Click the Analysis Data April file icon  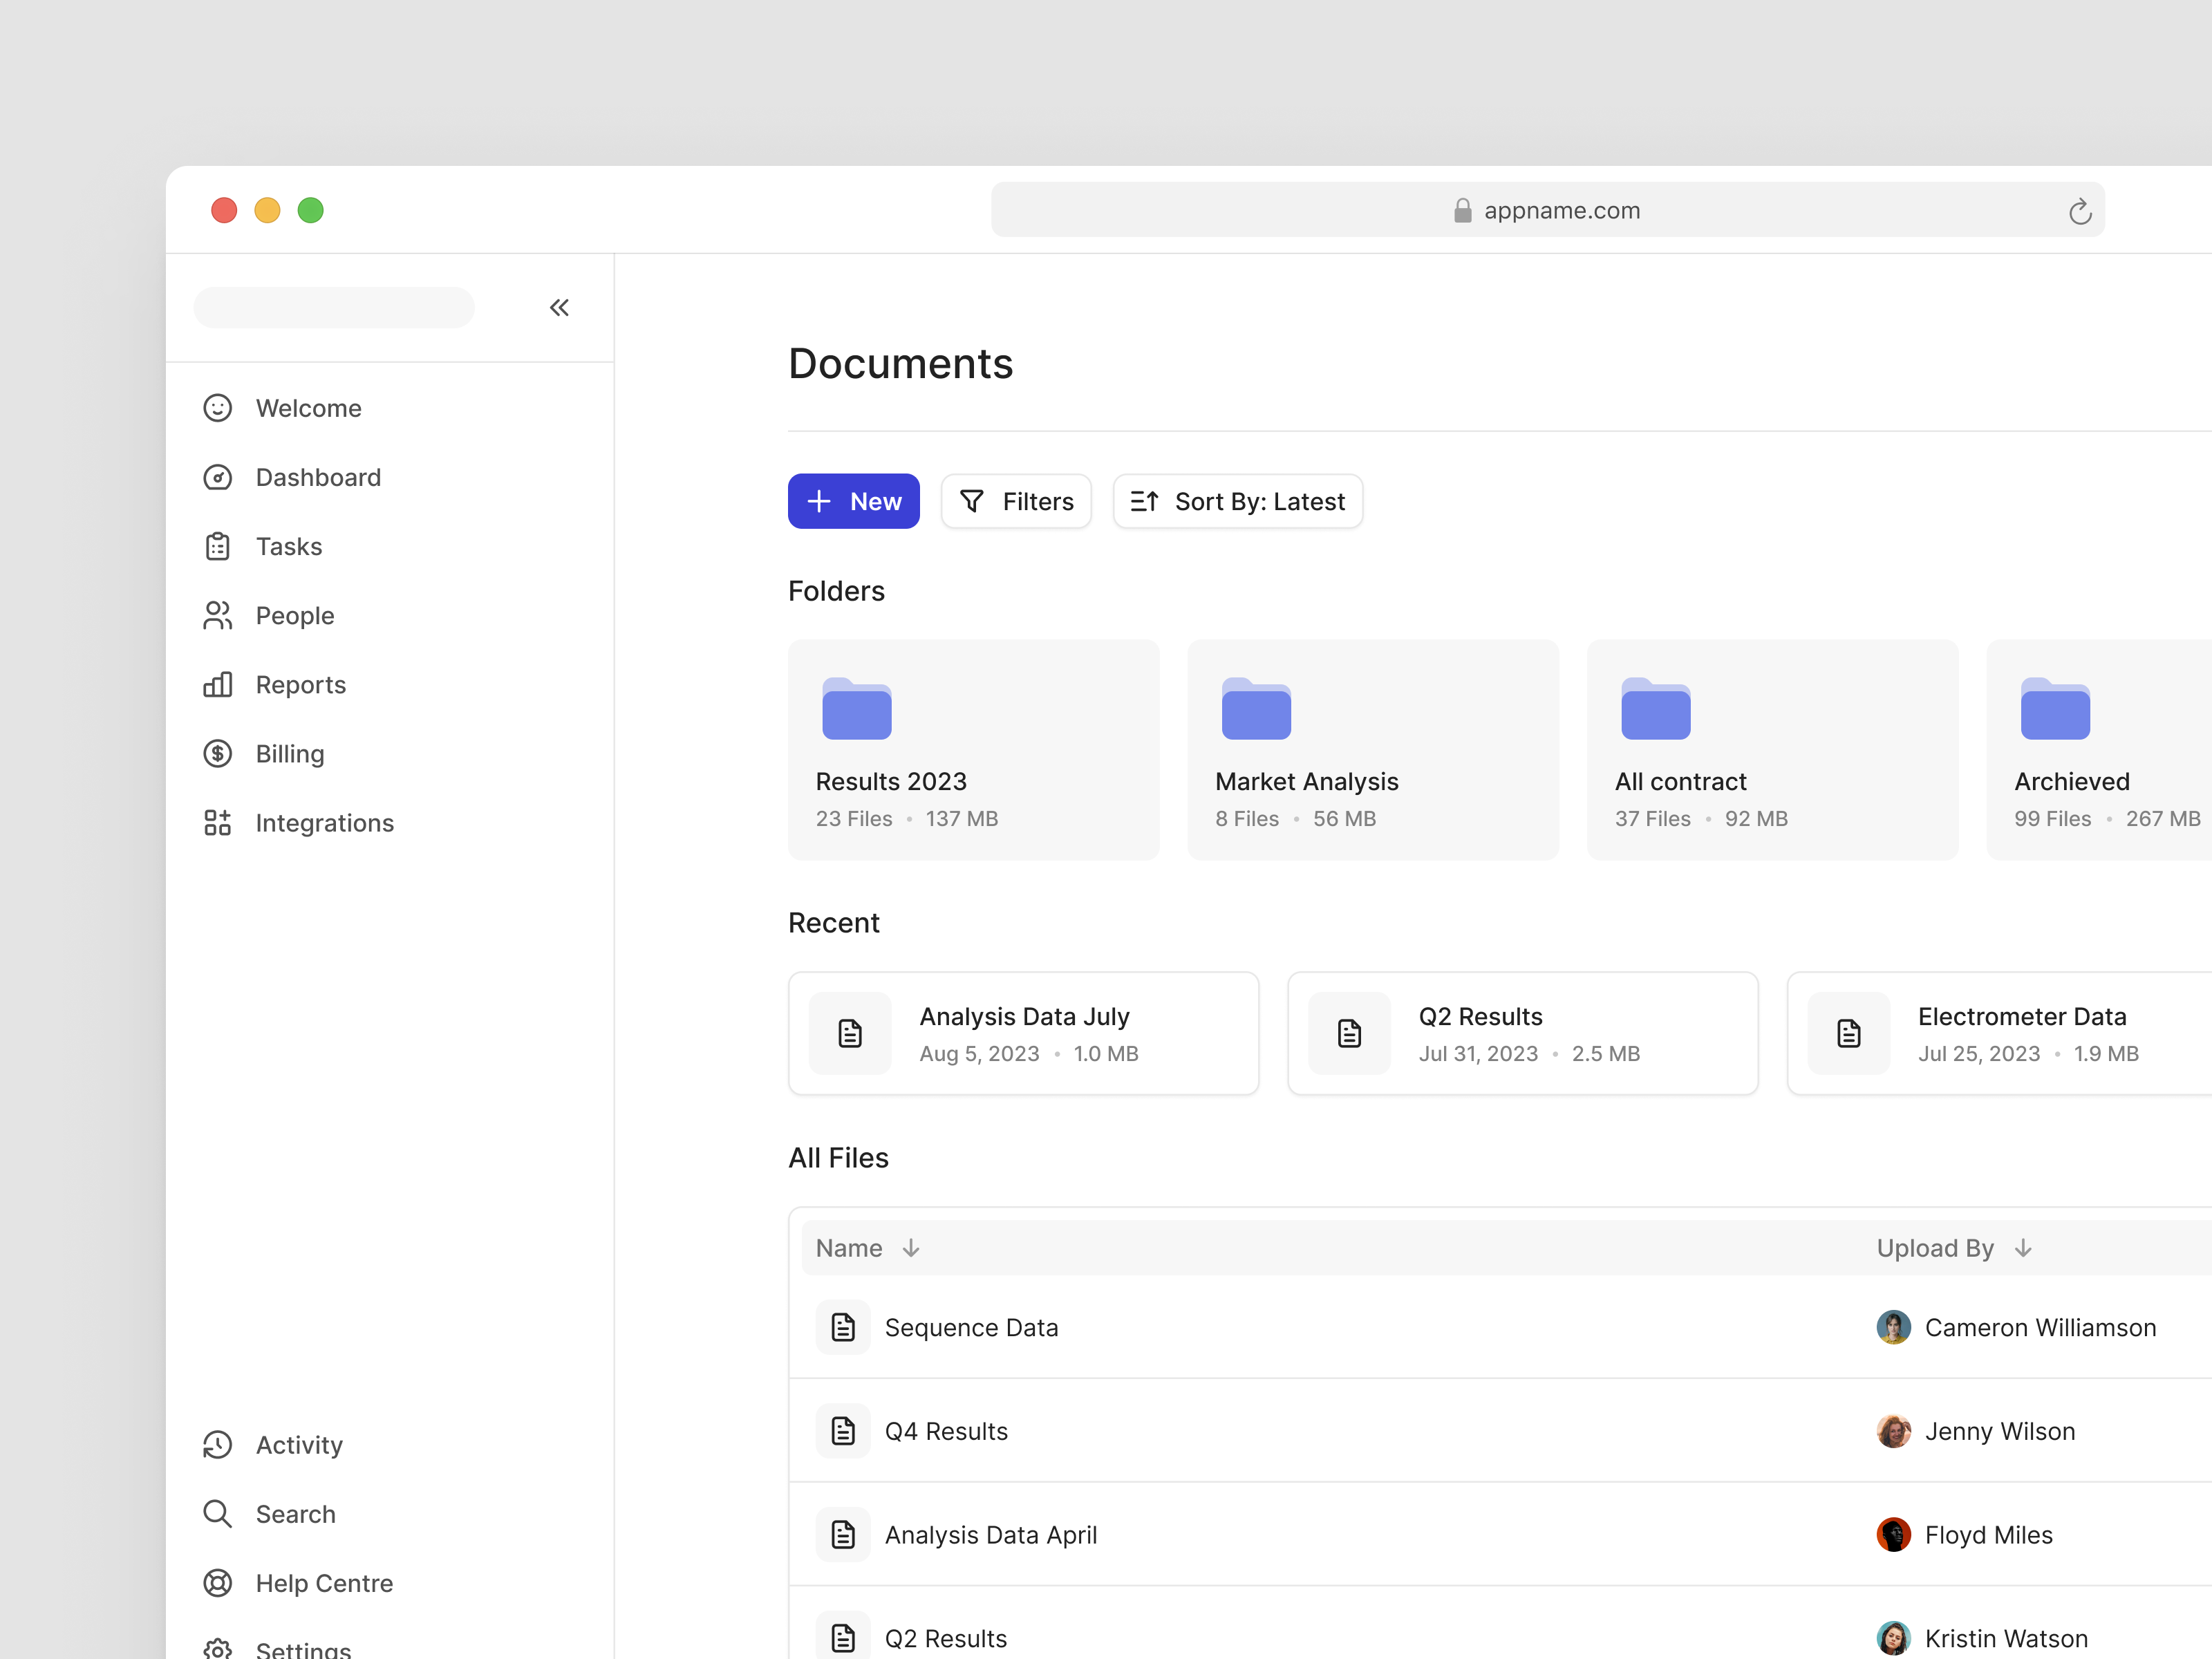(x=843, y=1534)
